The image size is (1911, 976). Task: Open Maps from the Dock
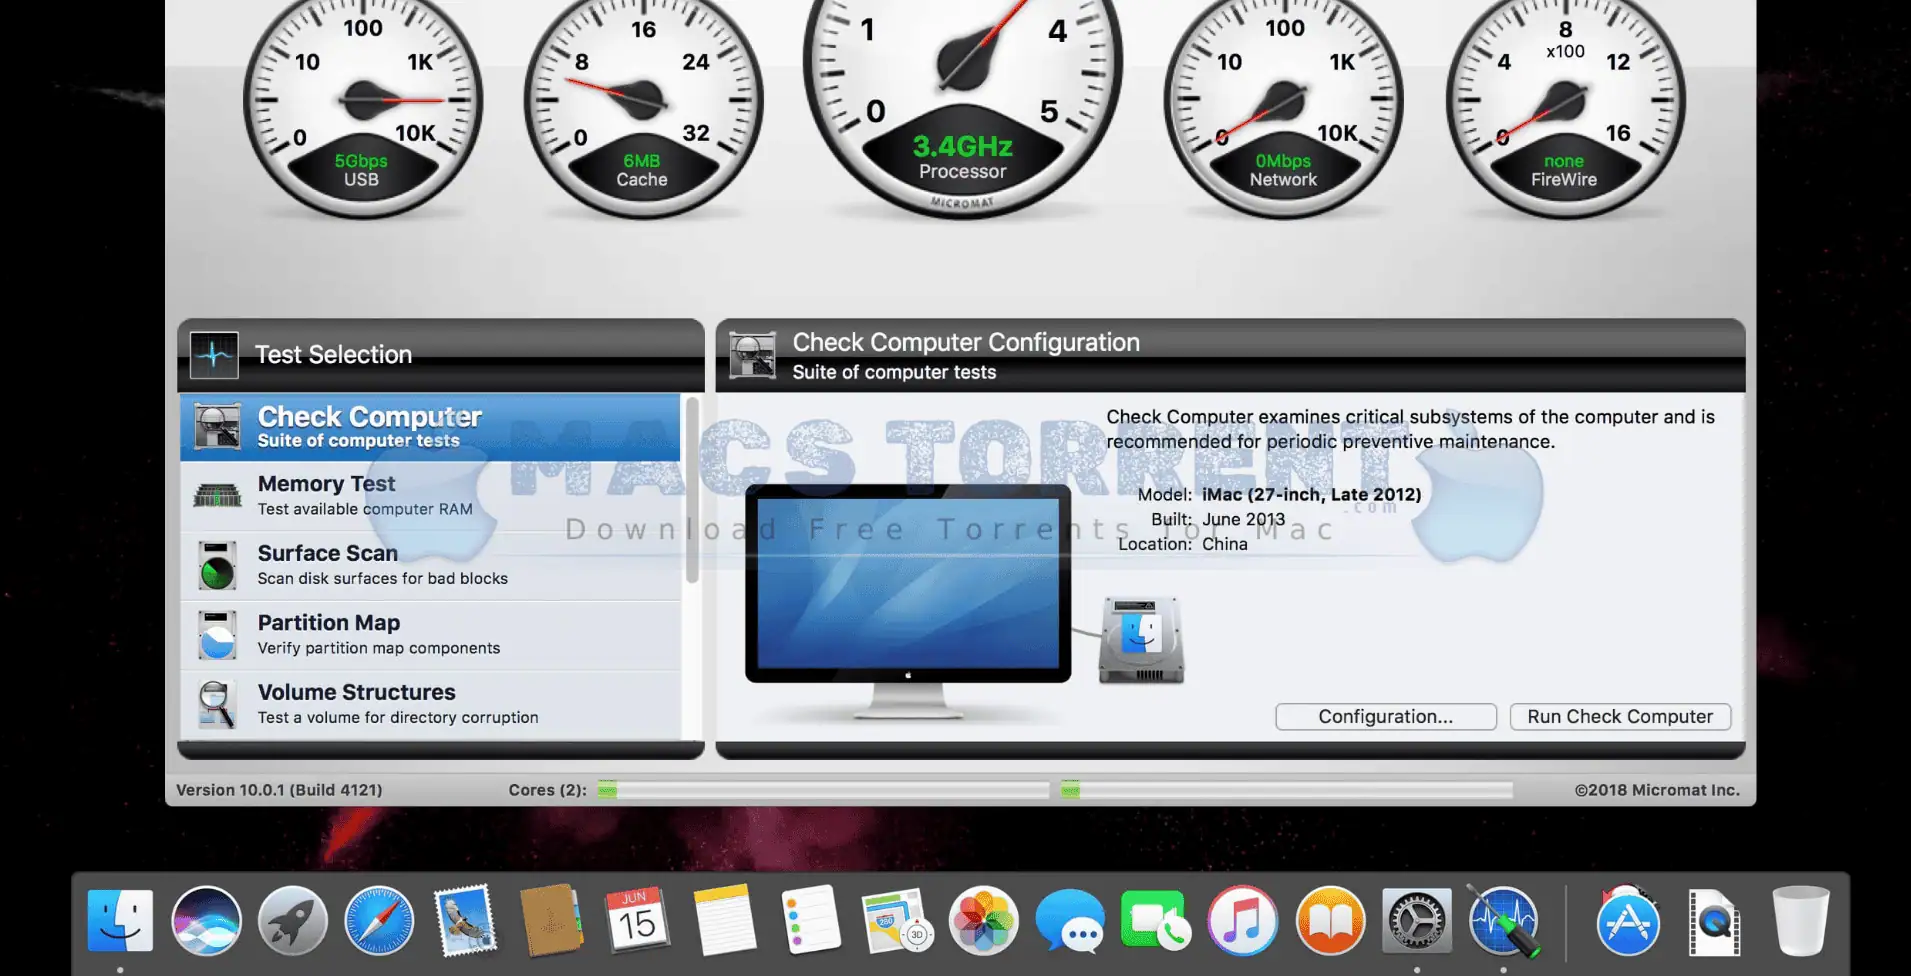click(x=897, y=920)
